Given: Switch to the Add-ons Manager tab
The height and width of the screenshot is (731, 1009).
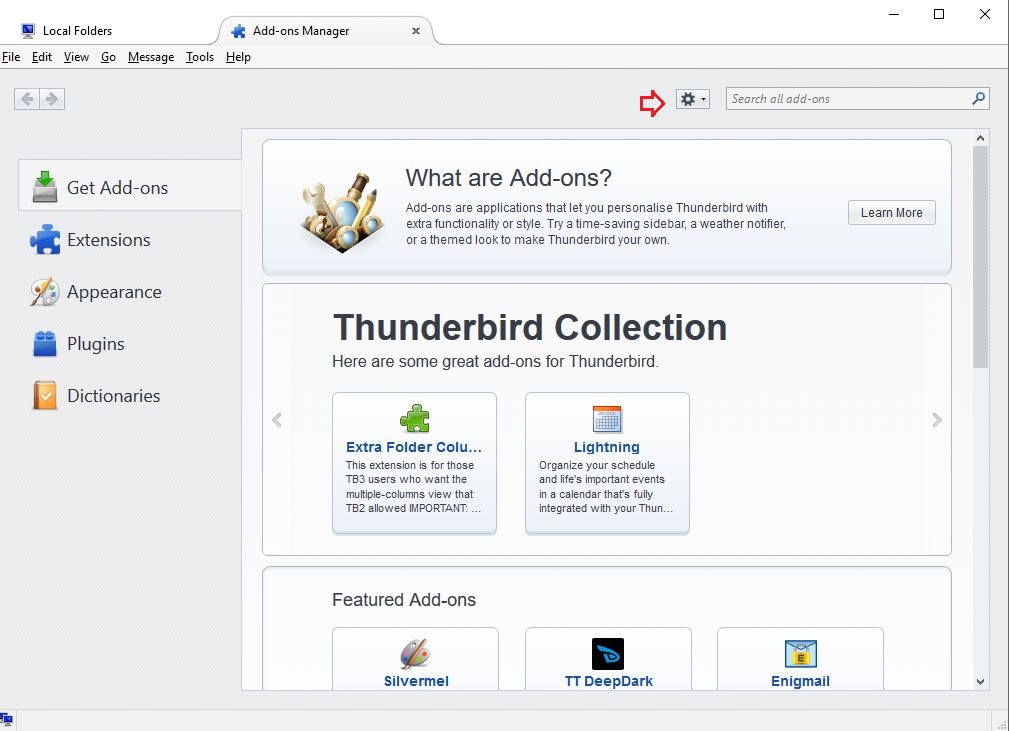Looking at the screenshot, I should click(x=325, y=30).
